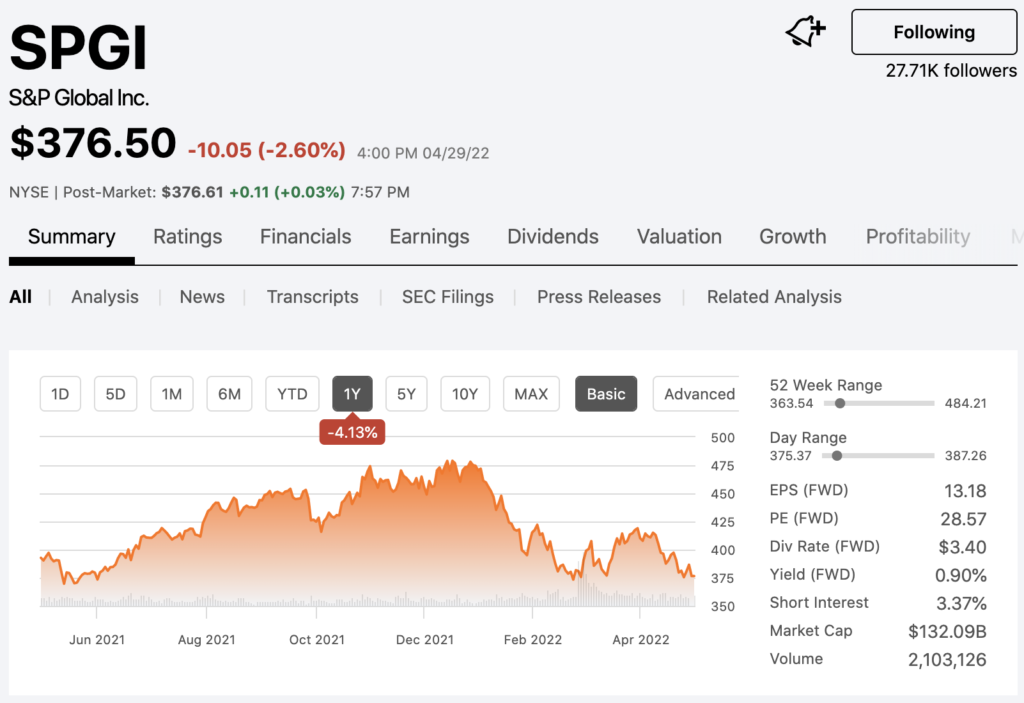The image size is (1024, 703).
Task: Click the chart peak near Dec 2021
Action: tap(450, 461)
